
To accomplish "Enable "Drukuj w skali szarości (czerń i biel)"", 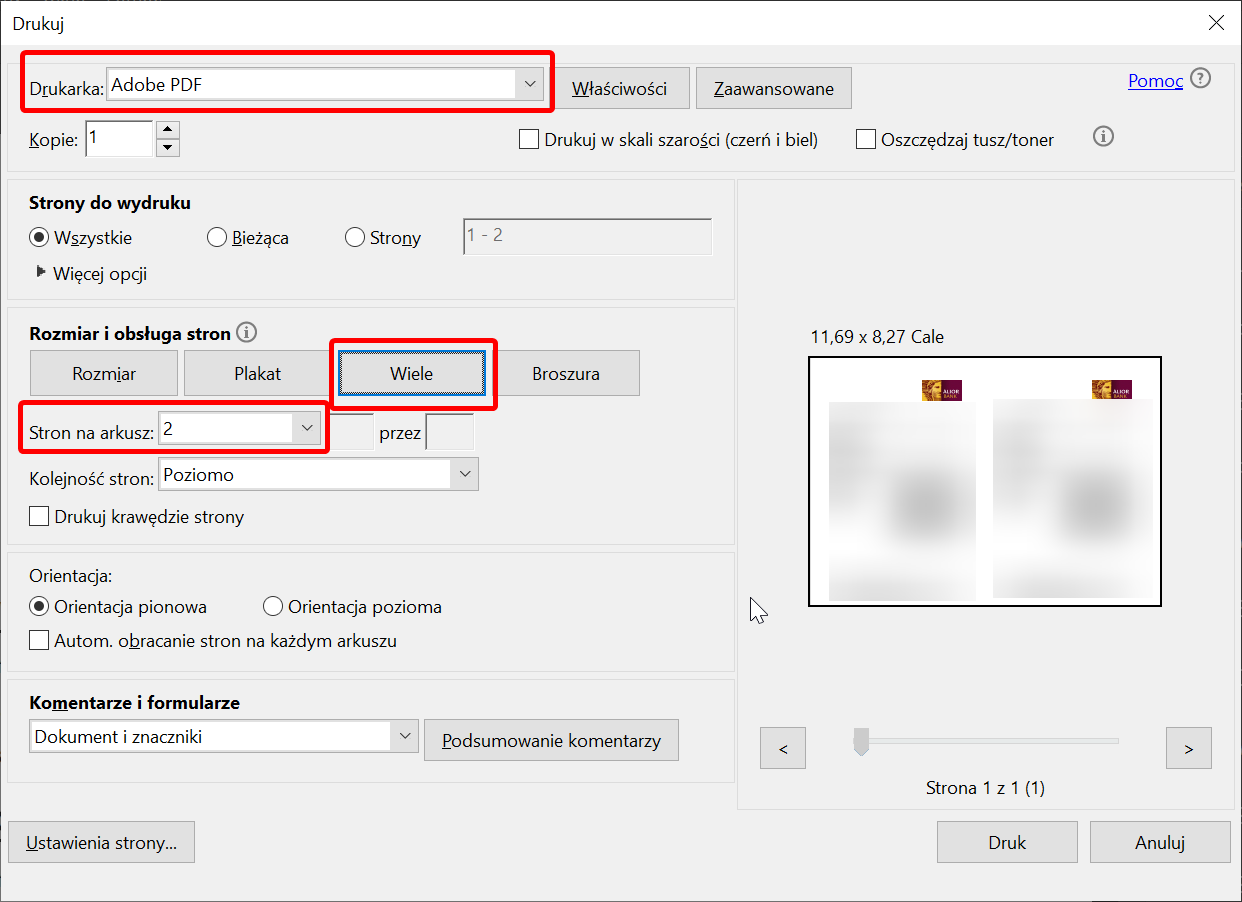I will [x=529, y=139].
